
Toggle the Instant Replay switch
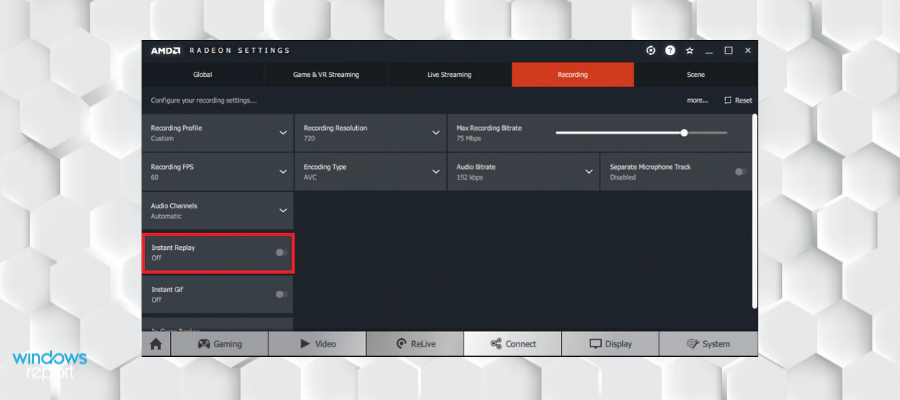[281, 253]
